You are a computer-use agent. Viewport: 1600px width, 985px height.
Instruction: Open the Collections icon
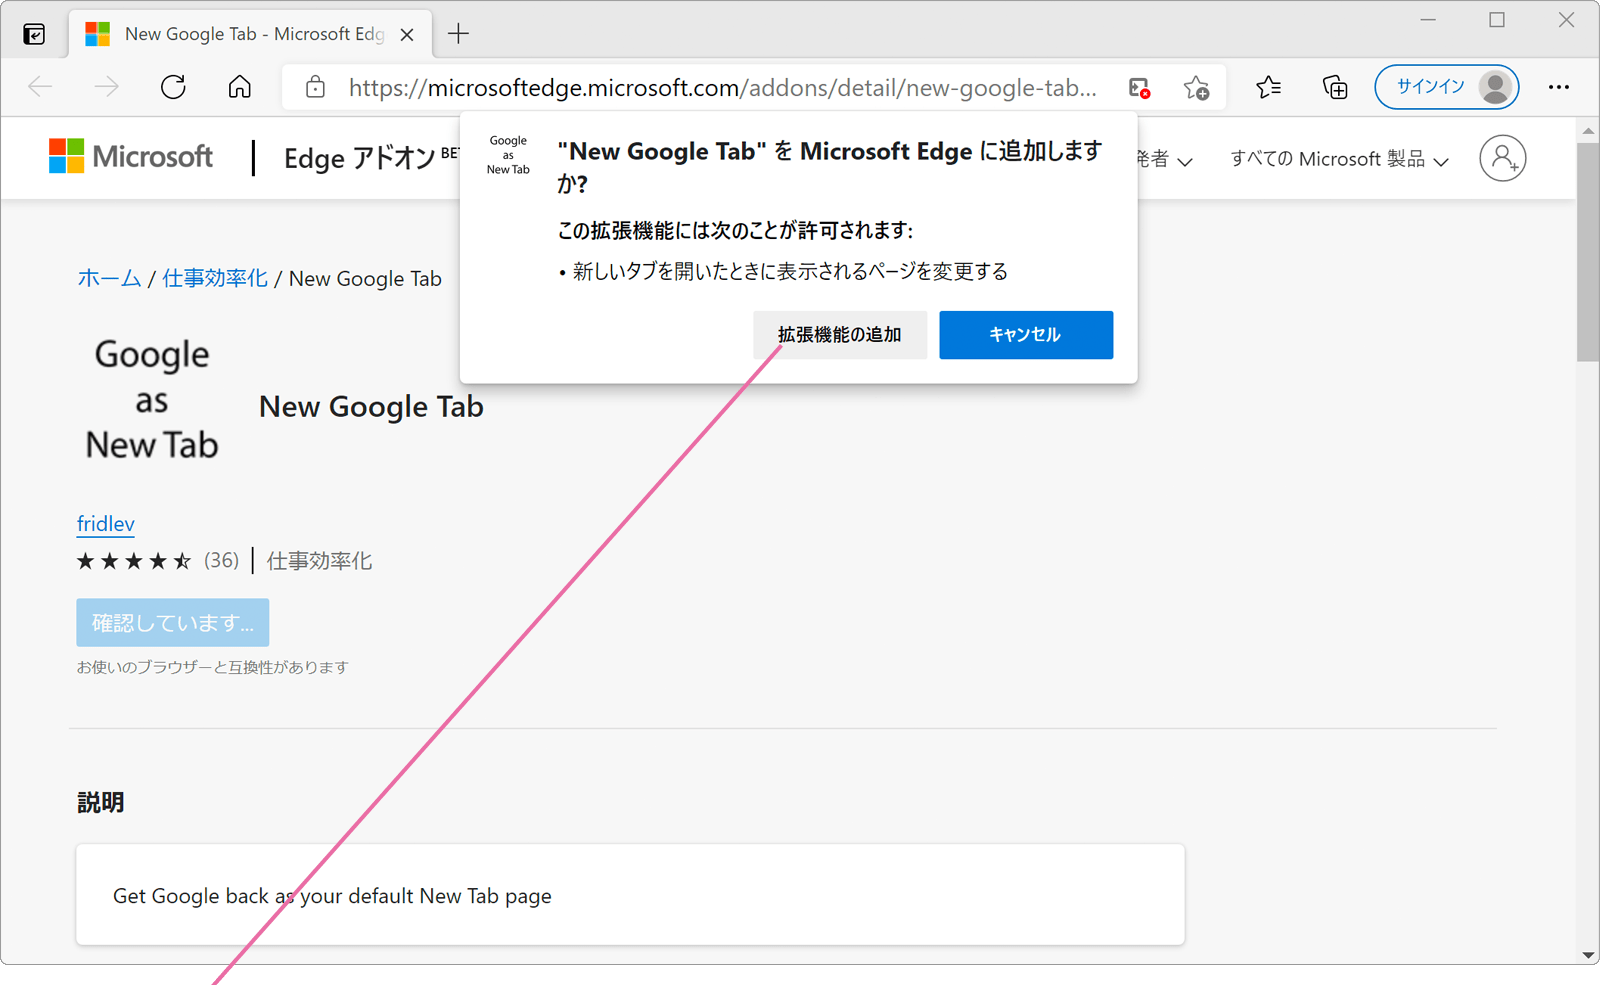coord(1335,87)
